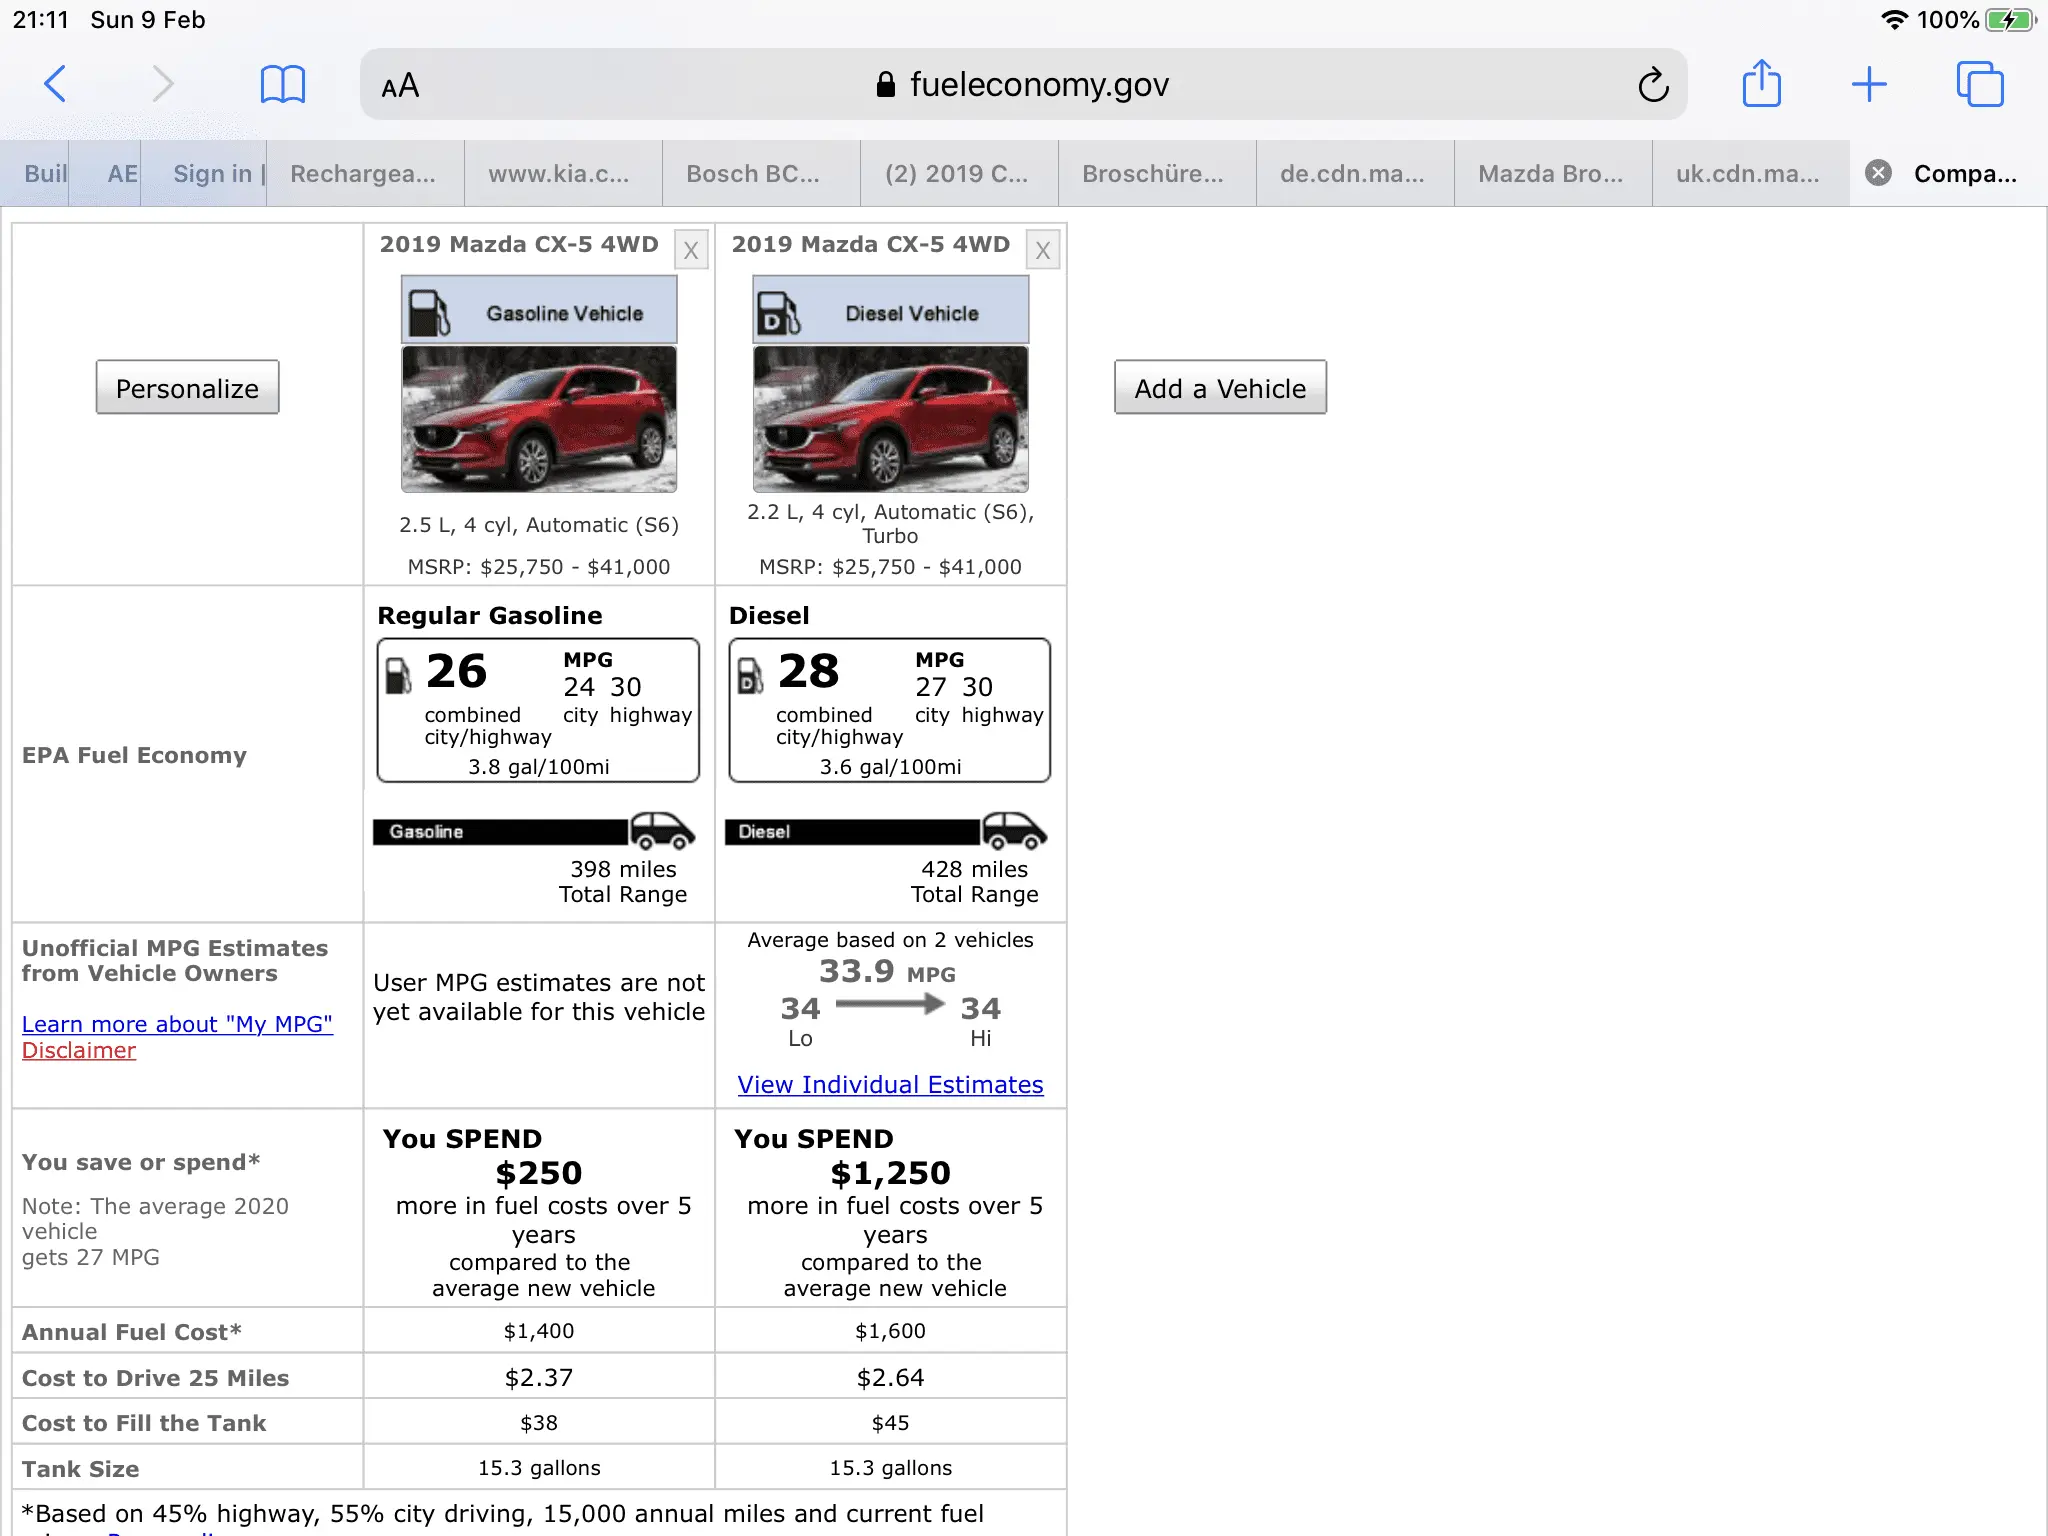
Task: Tap the Gasoline range bar
Action: pyautogui.click(x=500, y=832)
